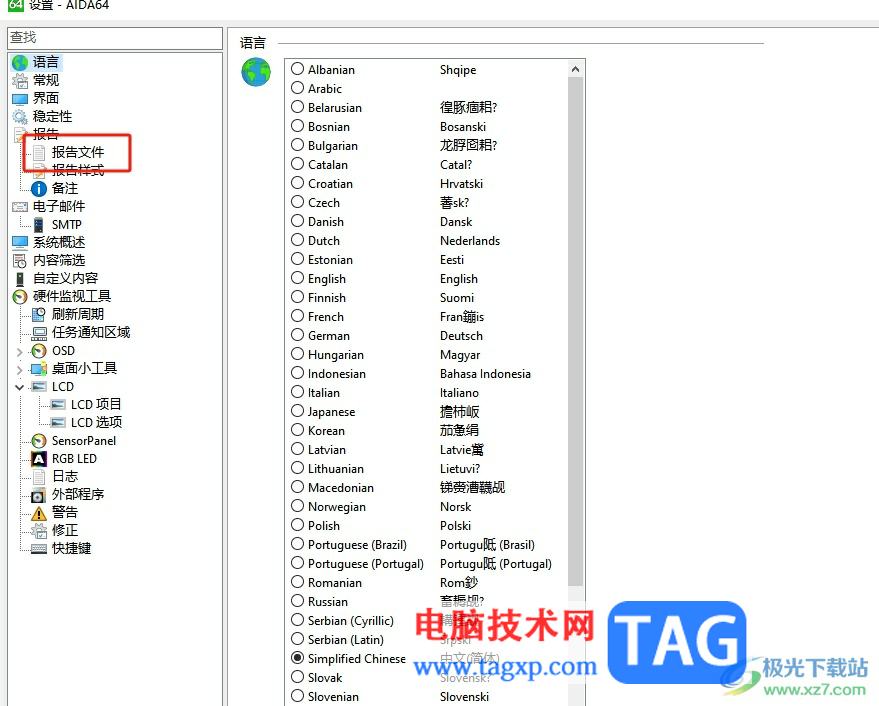The height and width of the screenshot is (706, 879).
Task: Click the 任务通知区域 tray icon
Action: coord(39,333)
